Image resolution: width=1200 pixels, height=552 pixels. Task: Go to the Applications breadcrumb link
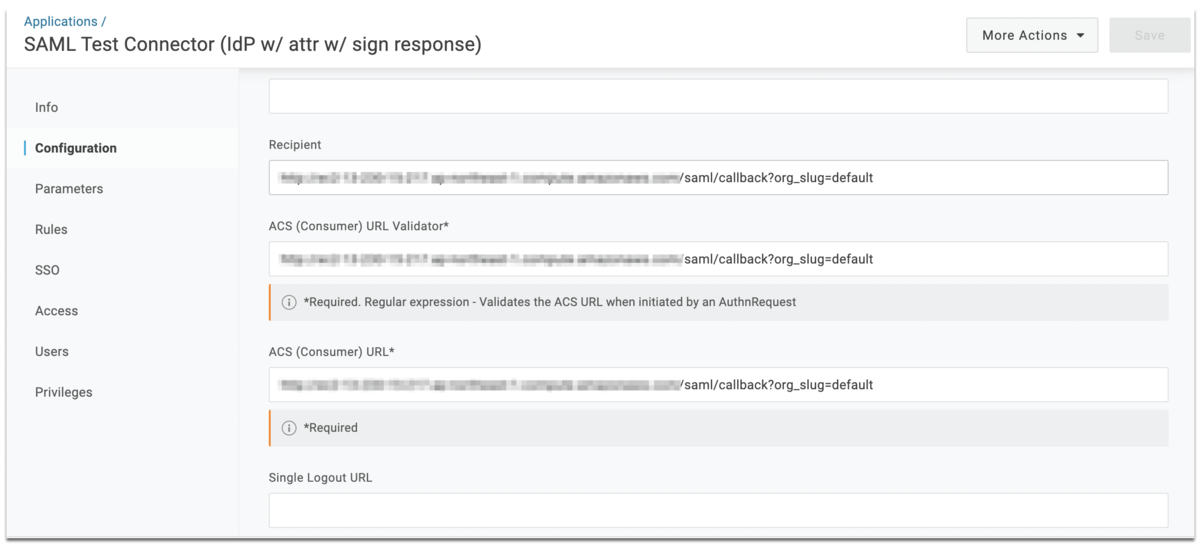(x=61, y=21)
